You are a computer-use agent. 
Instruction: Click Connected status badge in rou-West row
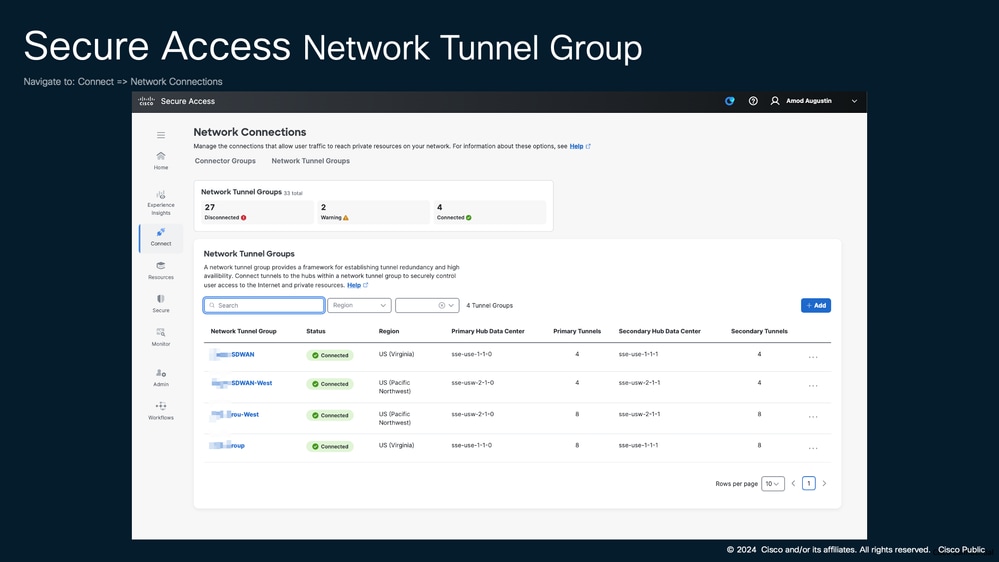330,415
